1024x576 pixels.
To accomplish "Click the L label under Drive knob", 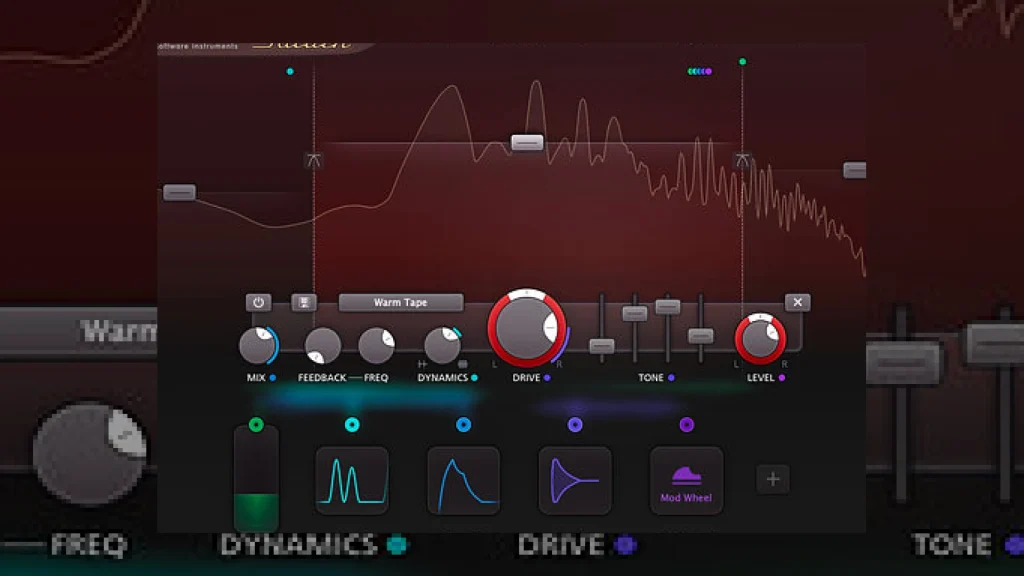I will [494, 364].
